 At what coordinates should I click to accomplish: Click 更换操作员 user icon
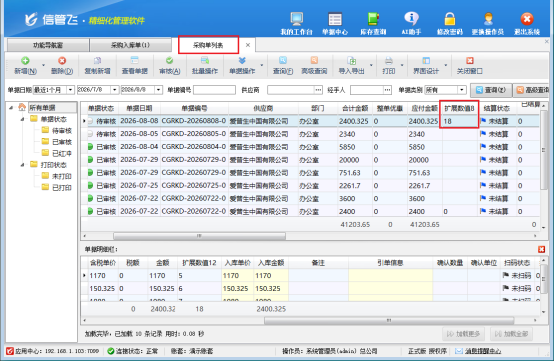(x=488, y=23)
